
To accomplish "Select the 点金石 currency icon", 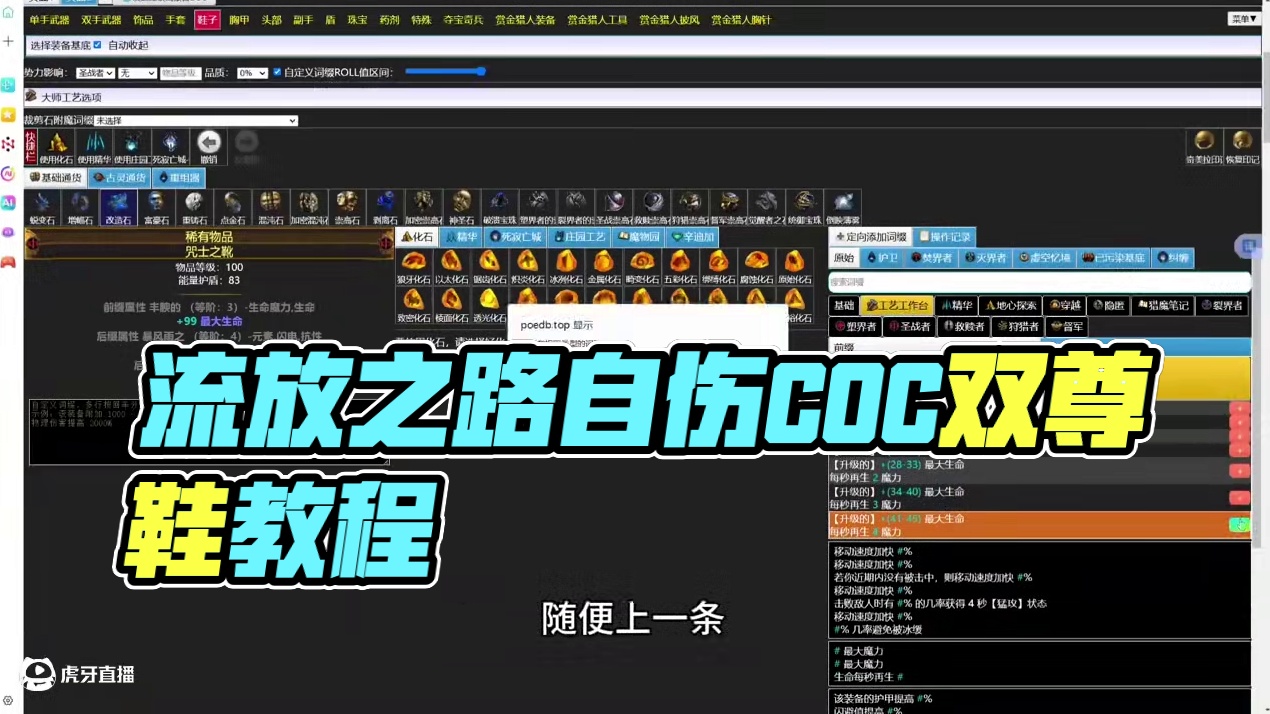I will (231, 207).
